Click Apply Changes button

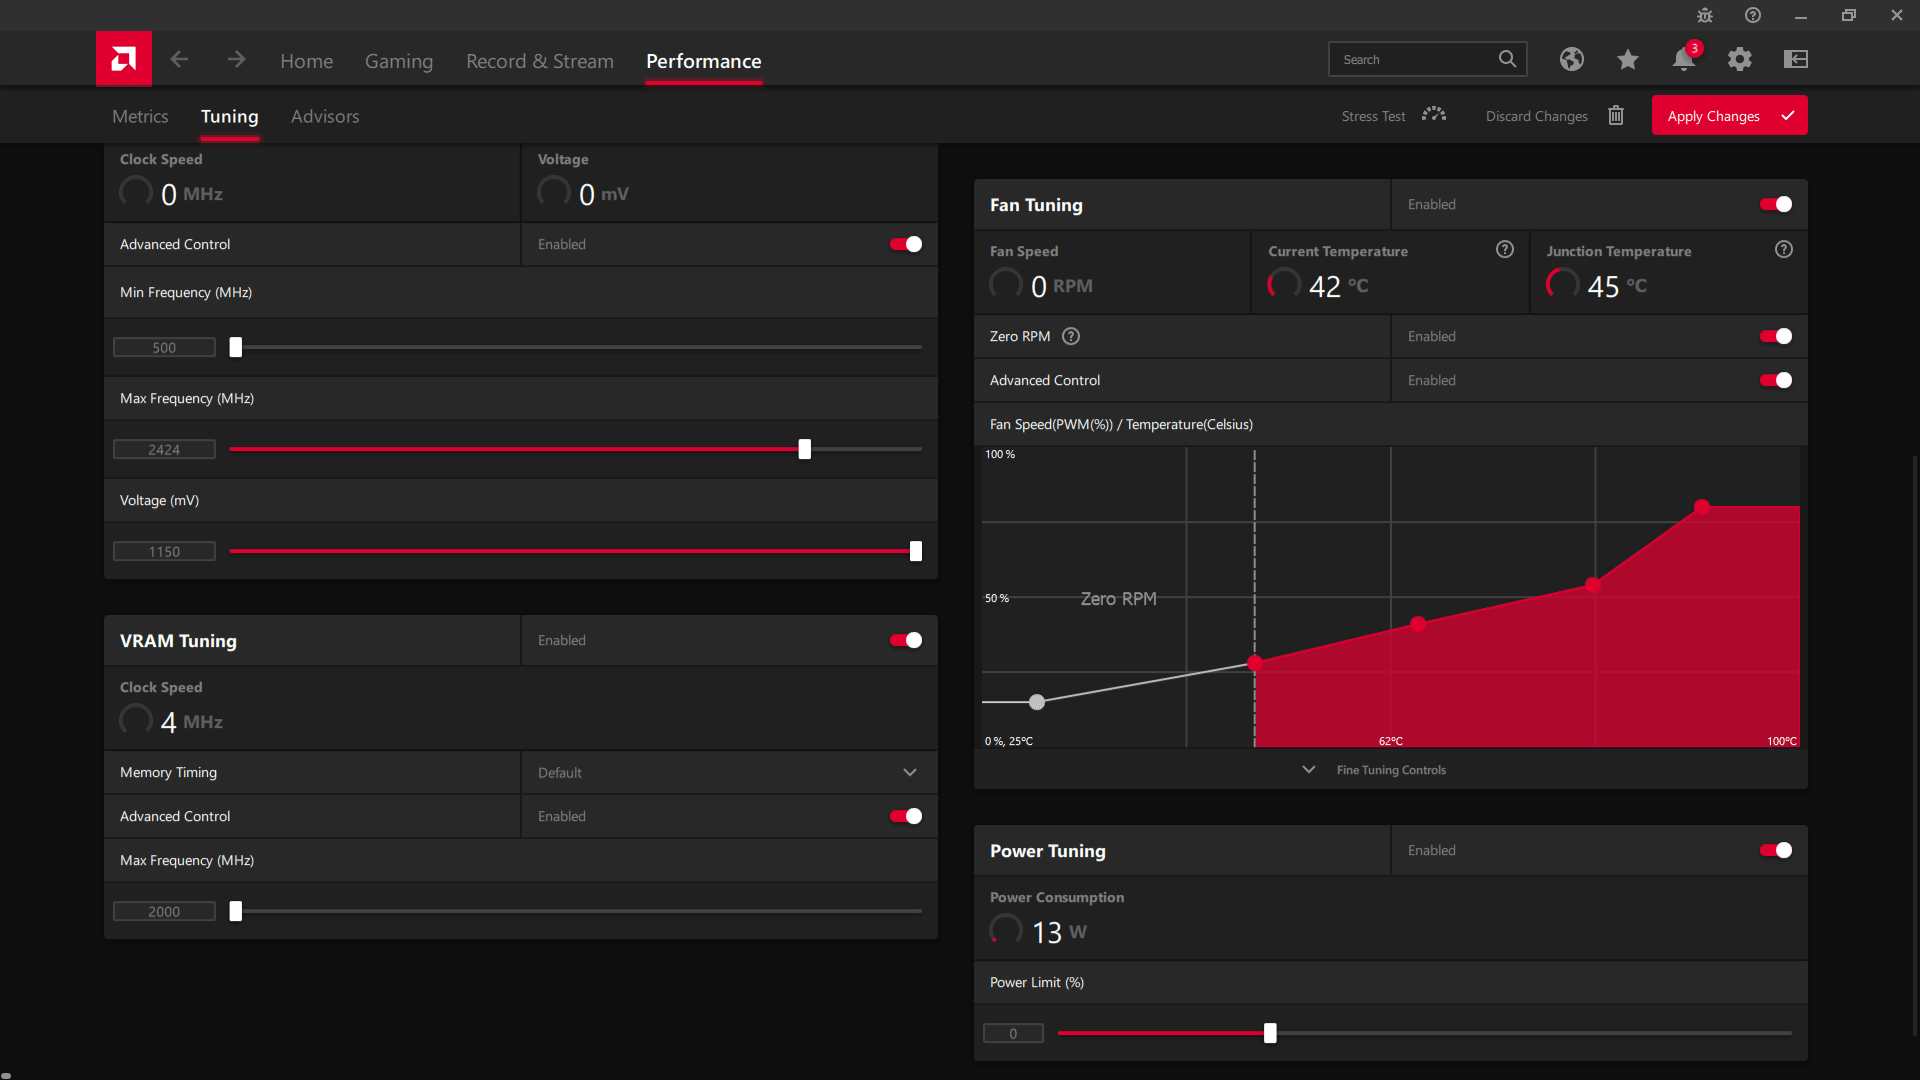tap(1729, 115)
